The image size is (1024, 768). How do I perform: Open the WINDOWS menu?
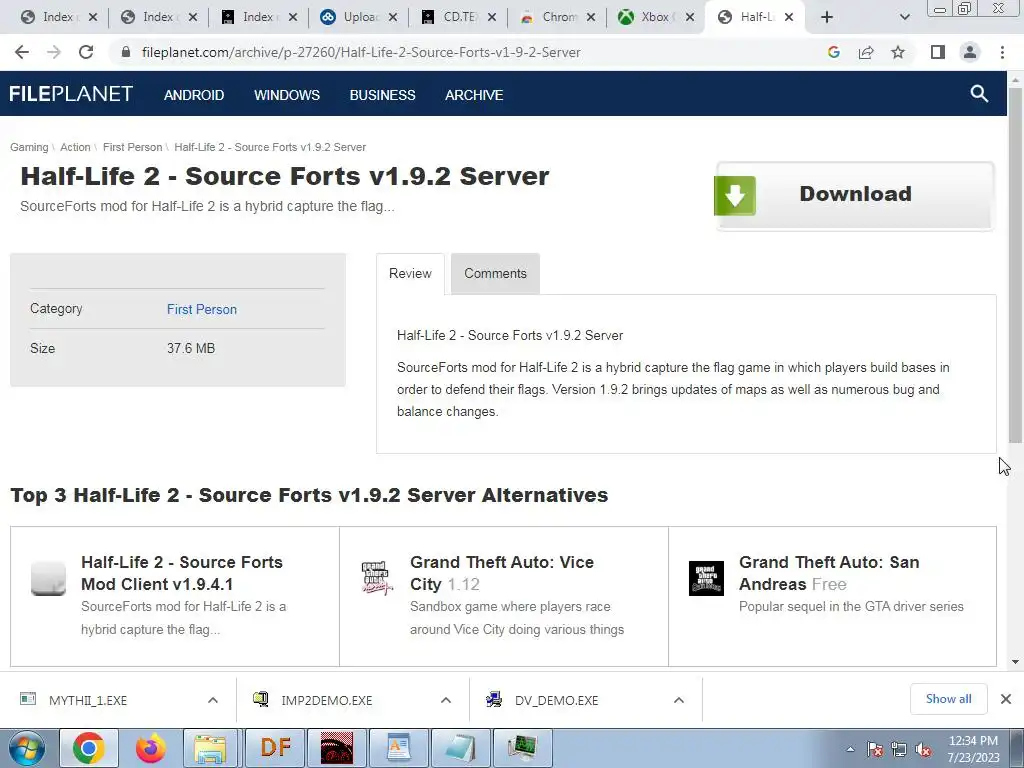pyautogui.click(x=287, y=95)
